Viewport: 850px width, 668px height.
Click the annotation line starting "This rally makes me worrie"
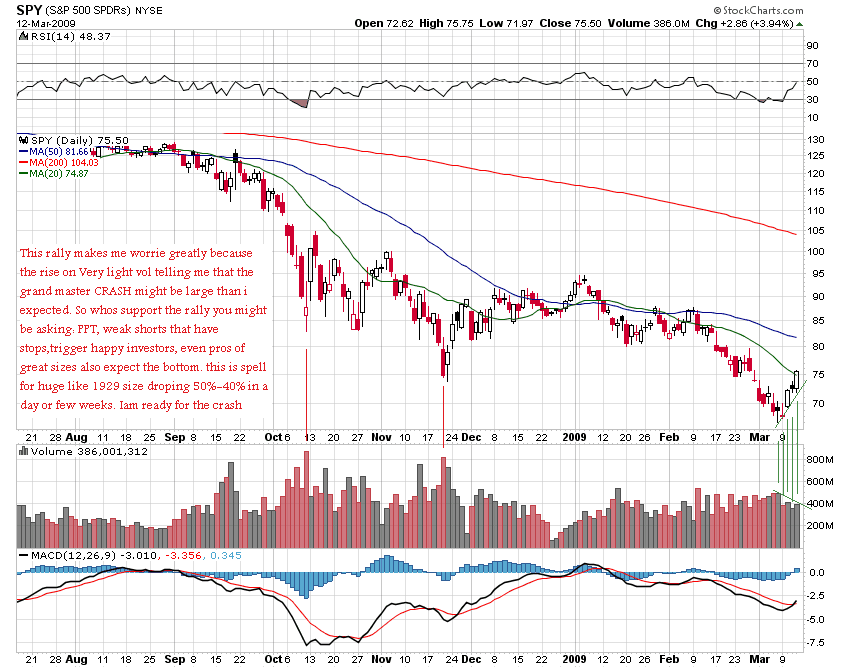pyautogui.click(x=136, y=254)
